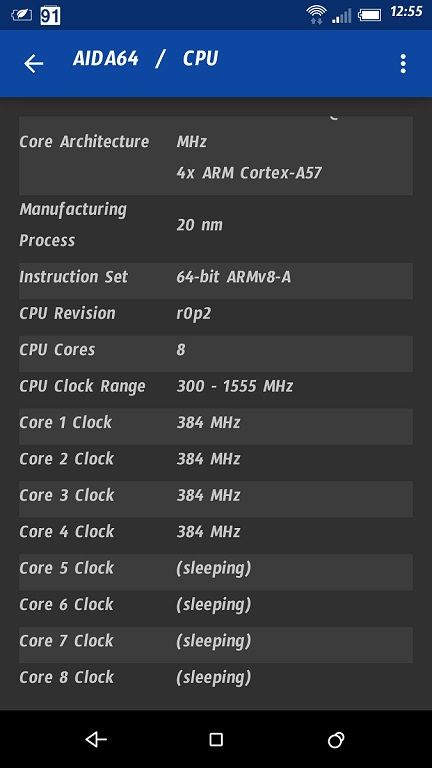Select the AIDA64 / CPU title

145,59
